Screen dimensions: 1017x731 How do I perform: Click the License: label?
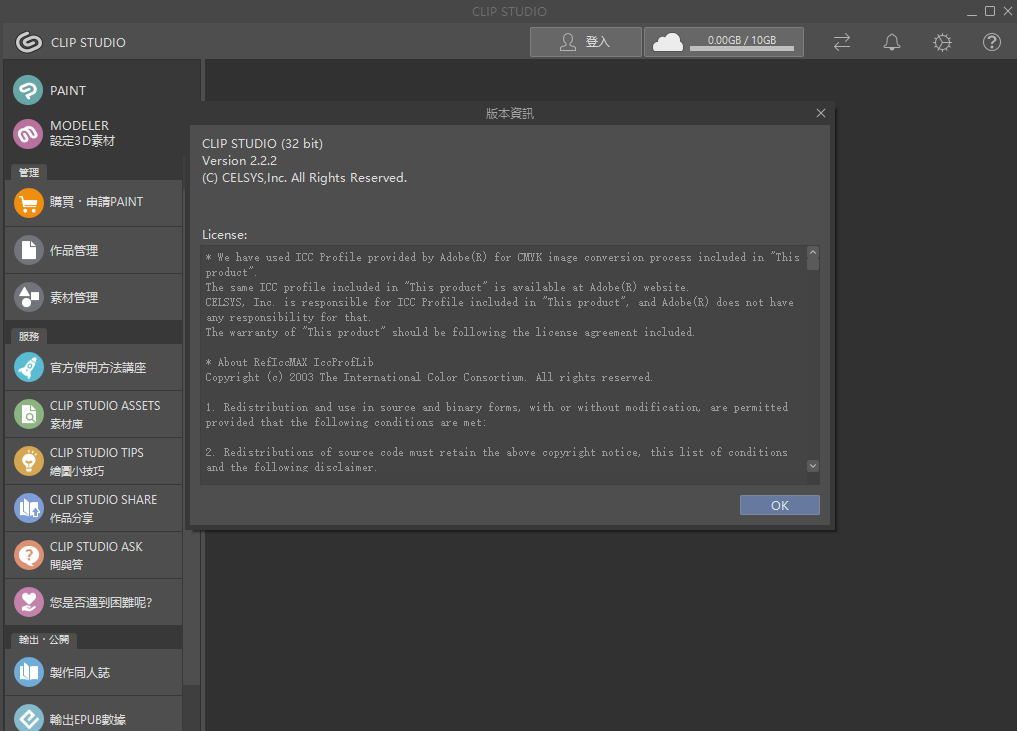[224, 235]
